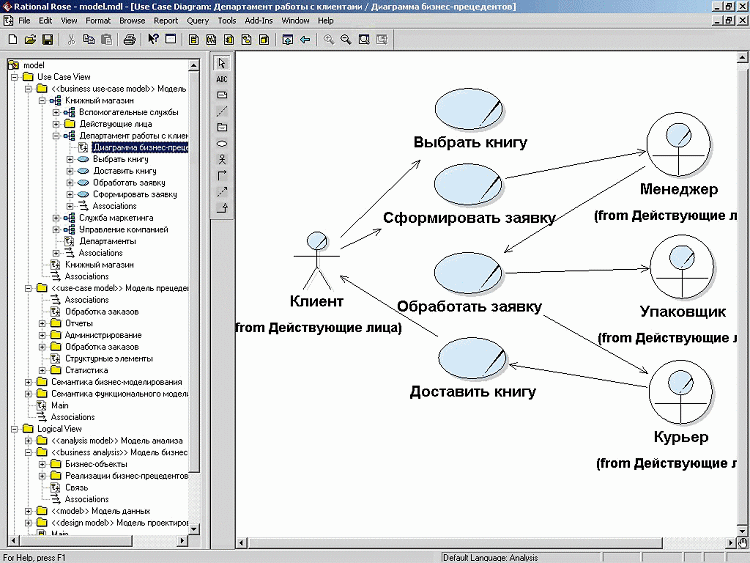Click the Cut scissors icon
The image size is (750, 563).
(x=71, y=40)
